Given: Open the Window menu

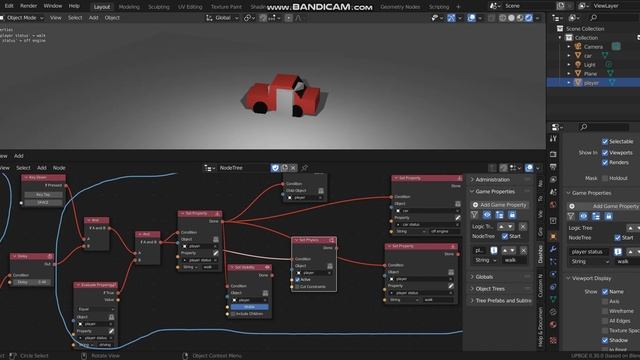Looking at the screenshot, I should click(x=53, y=6).
